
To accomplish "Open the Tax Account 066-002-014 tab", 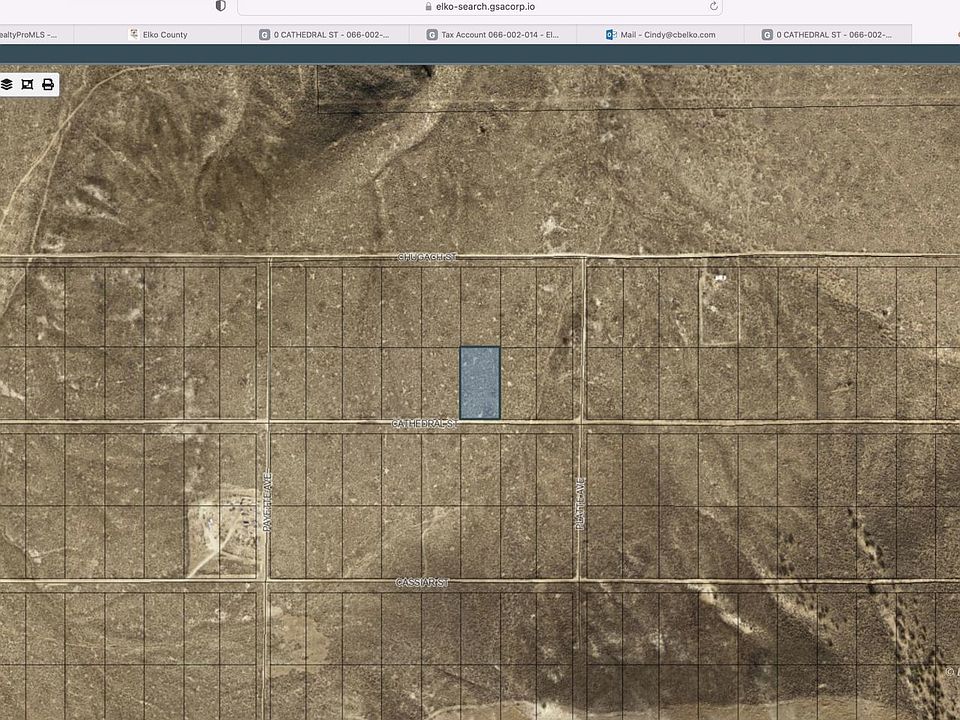I will click(x=493, y=35).
